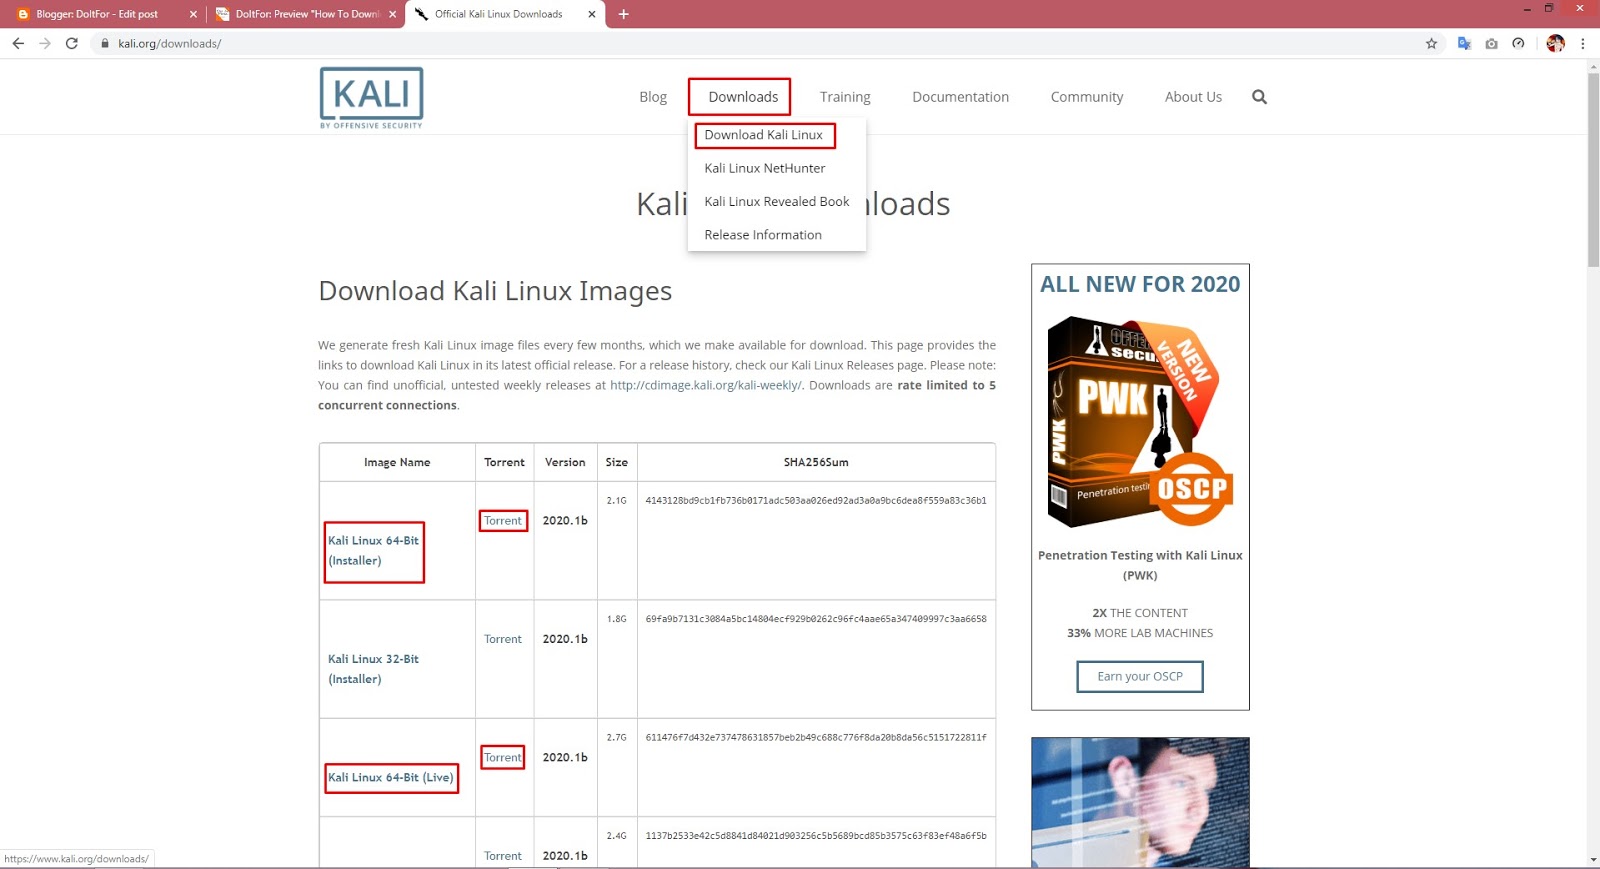
Task: Choose Kali Linux NetHunter in dropdown
Action: point(765,168)
